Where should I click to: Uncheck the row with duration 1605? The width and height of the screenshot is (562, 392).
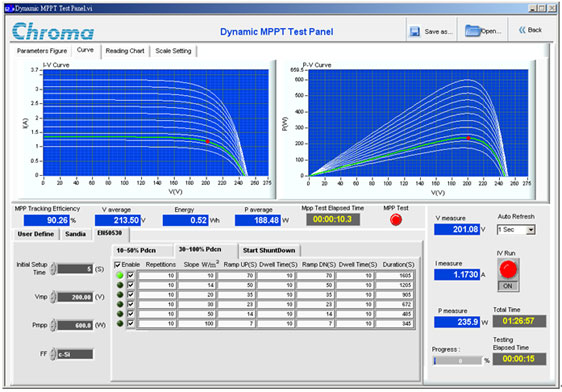point(130,275)
